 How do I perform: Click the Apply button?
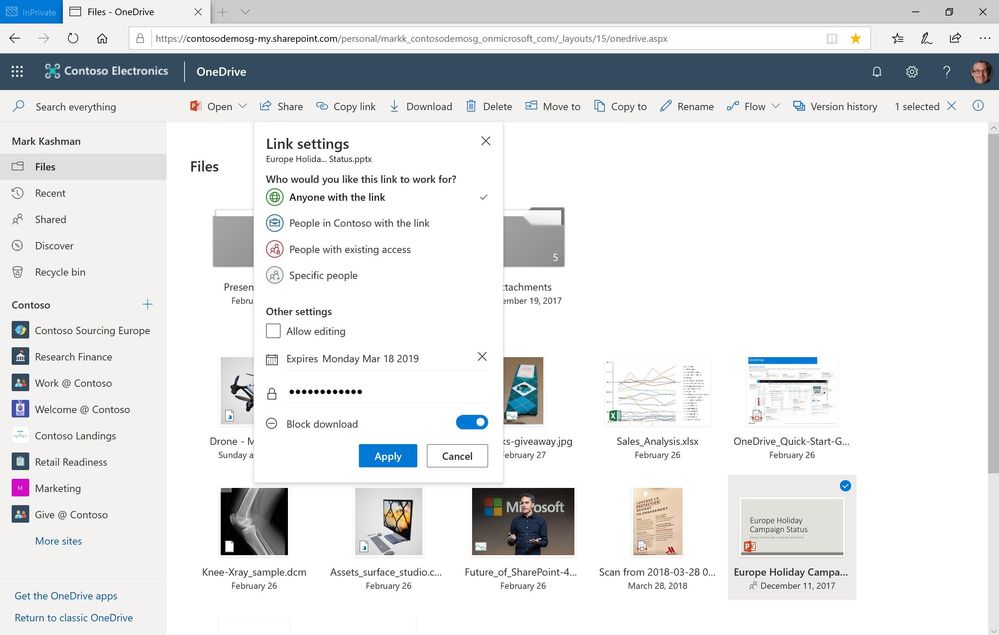(x=387, y=456)
